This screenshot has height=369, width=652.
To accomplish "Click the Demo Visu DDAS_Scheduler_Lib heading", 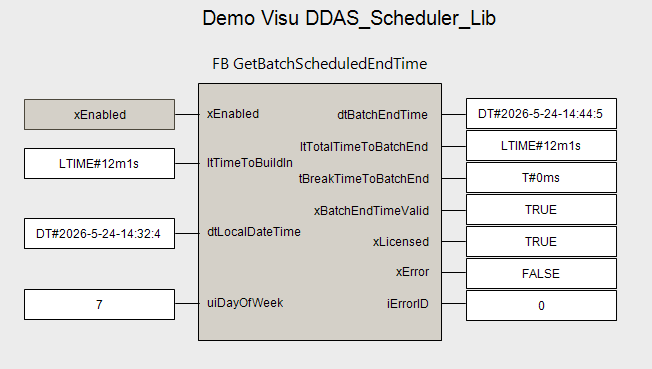I will tap(349, 18).
